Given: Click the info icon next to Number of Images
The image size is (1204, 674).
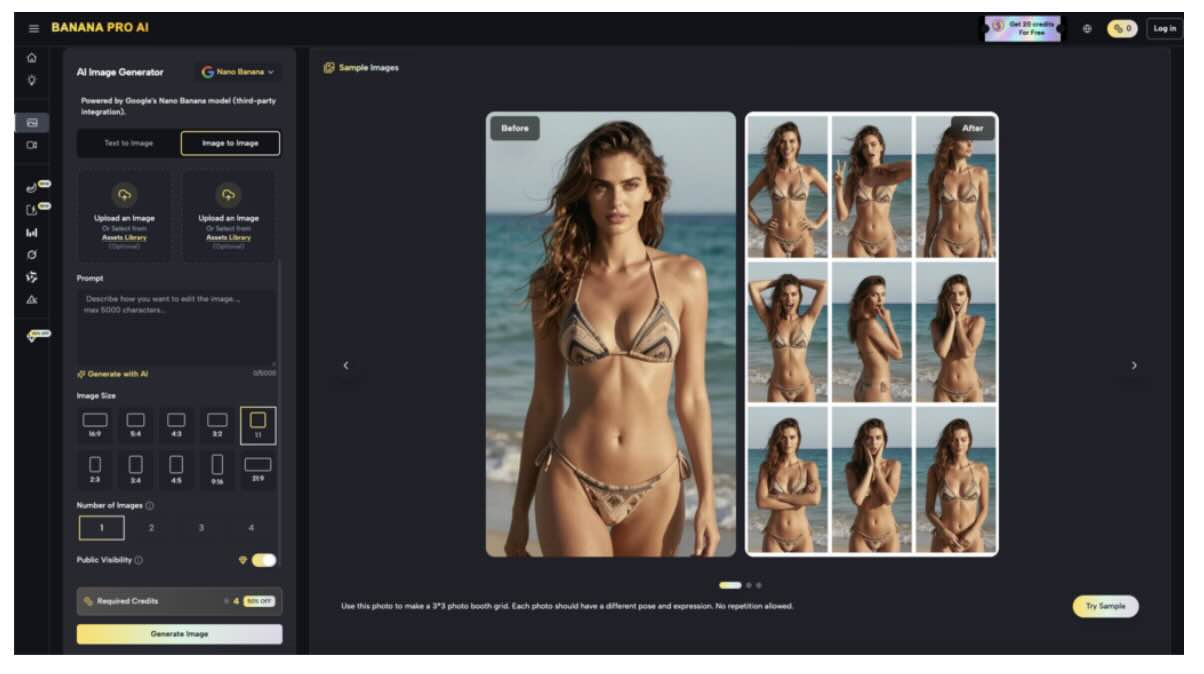Looking at the screenshot, I should click(x=150, y=506).
